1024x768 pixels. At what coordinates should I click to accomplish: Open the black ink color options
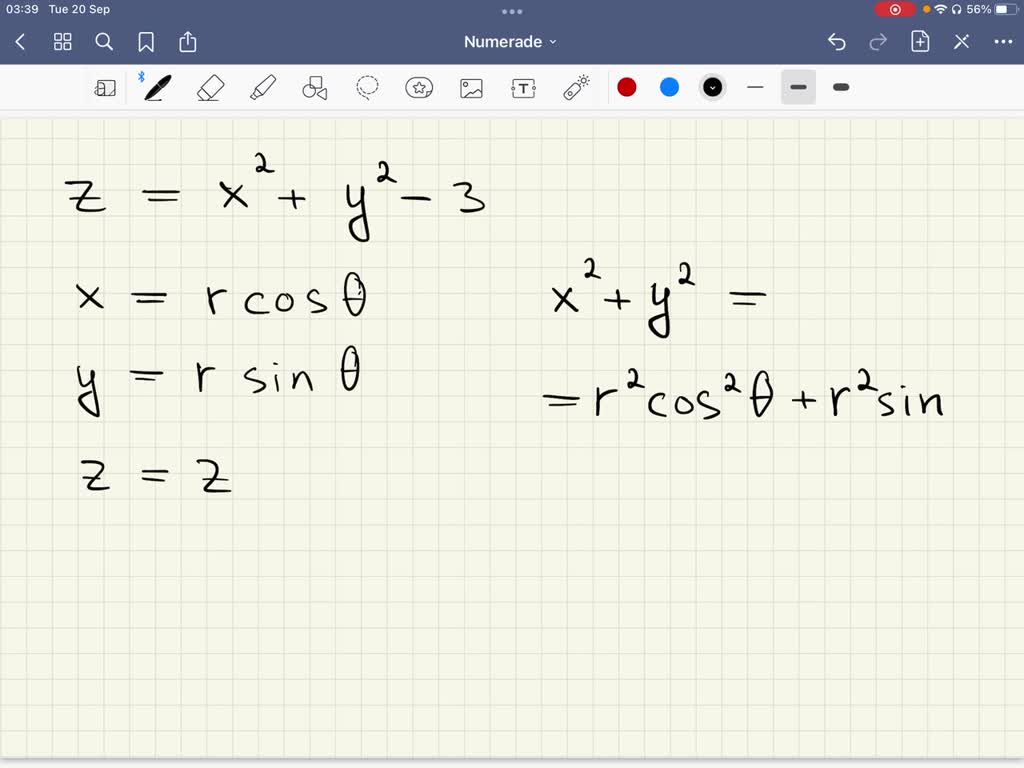[712, 87]
